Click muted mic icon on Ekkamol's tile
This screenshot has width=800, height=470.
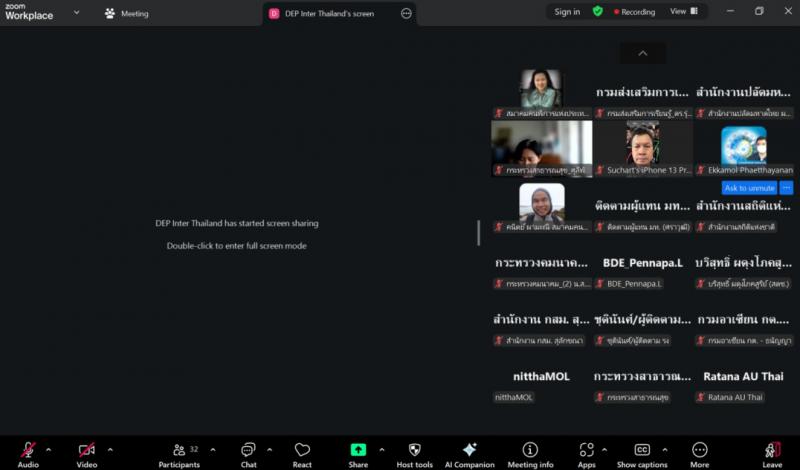point(701,170)
